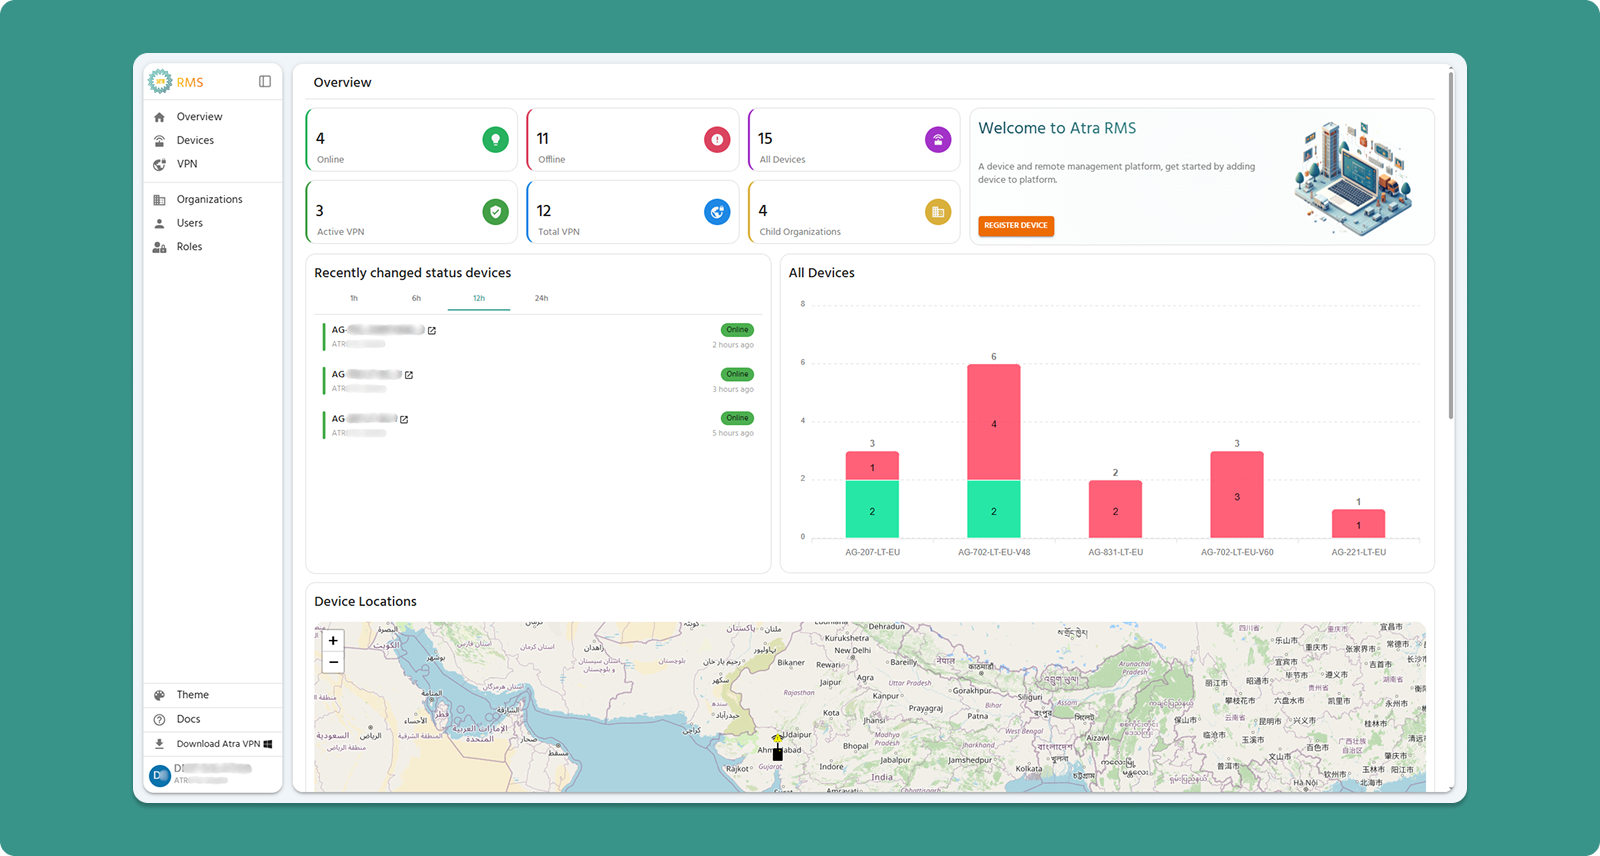This screenshot has width=1600, height=856.
Task: Expand the user profile menu at bottom
Action: (x=212, y=774)
